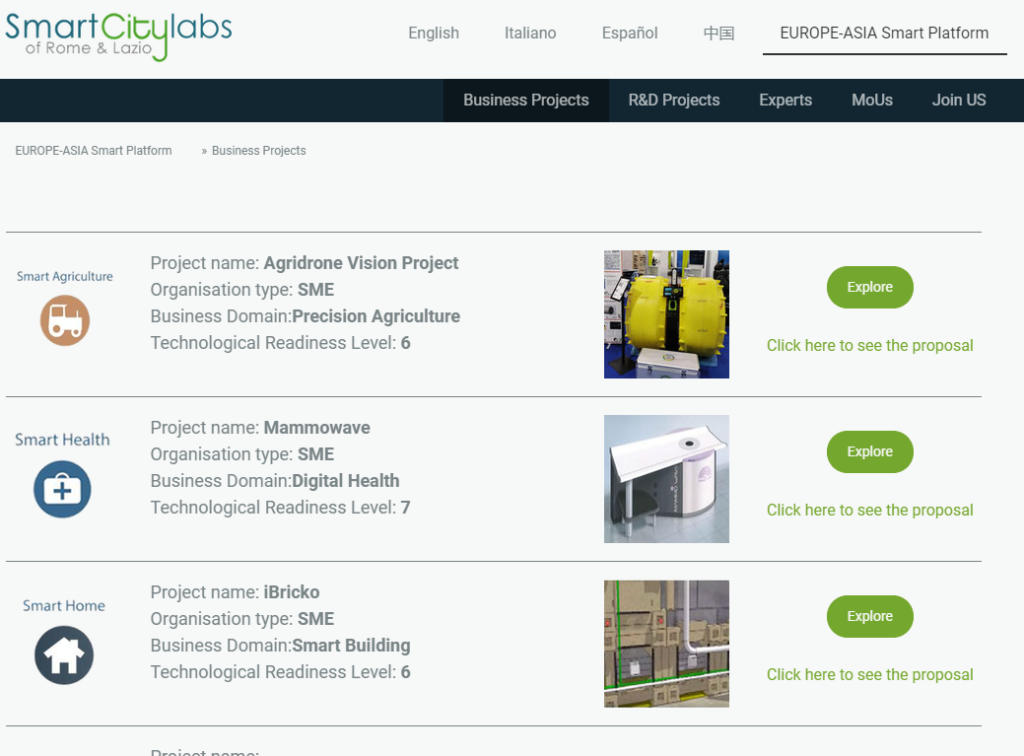Viewport: 1024px width, 756px height.
Task: Open the EUROPE-ASIA Smart Platform header tab
Action: [884, 33]
